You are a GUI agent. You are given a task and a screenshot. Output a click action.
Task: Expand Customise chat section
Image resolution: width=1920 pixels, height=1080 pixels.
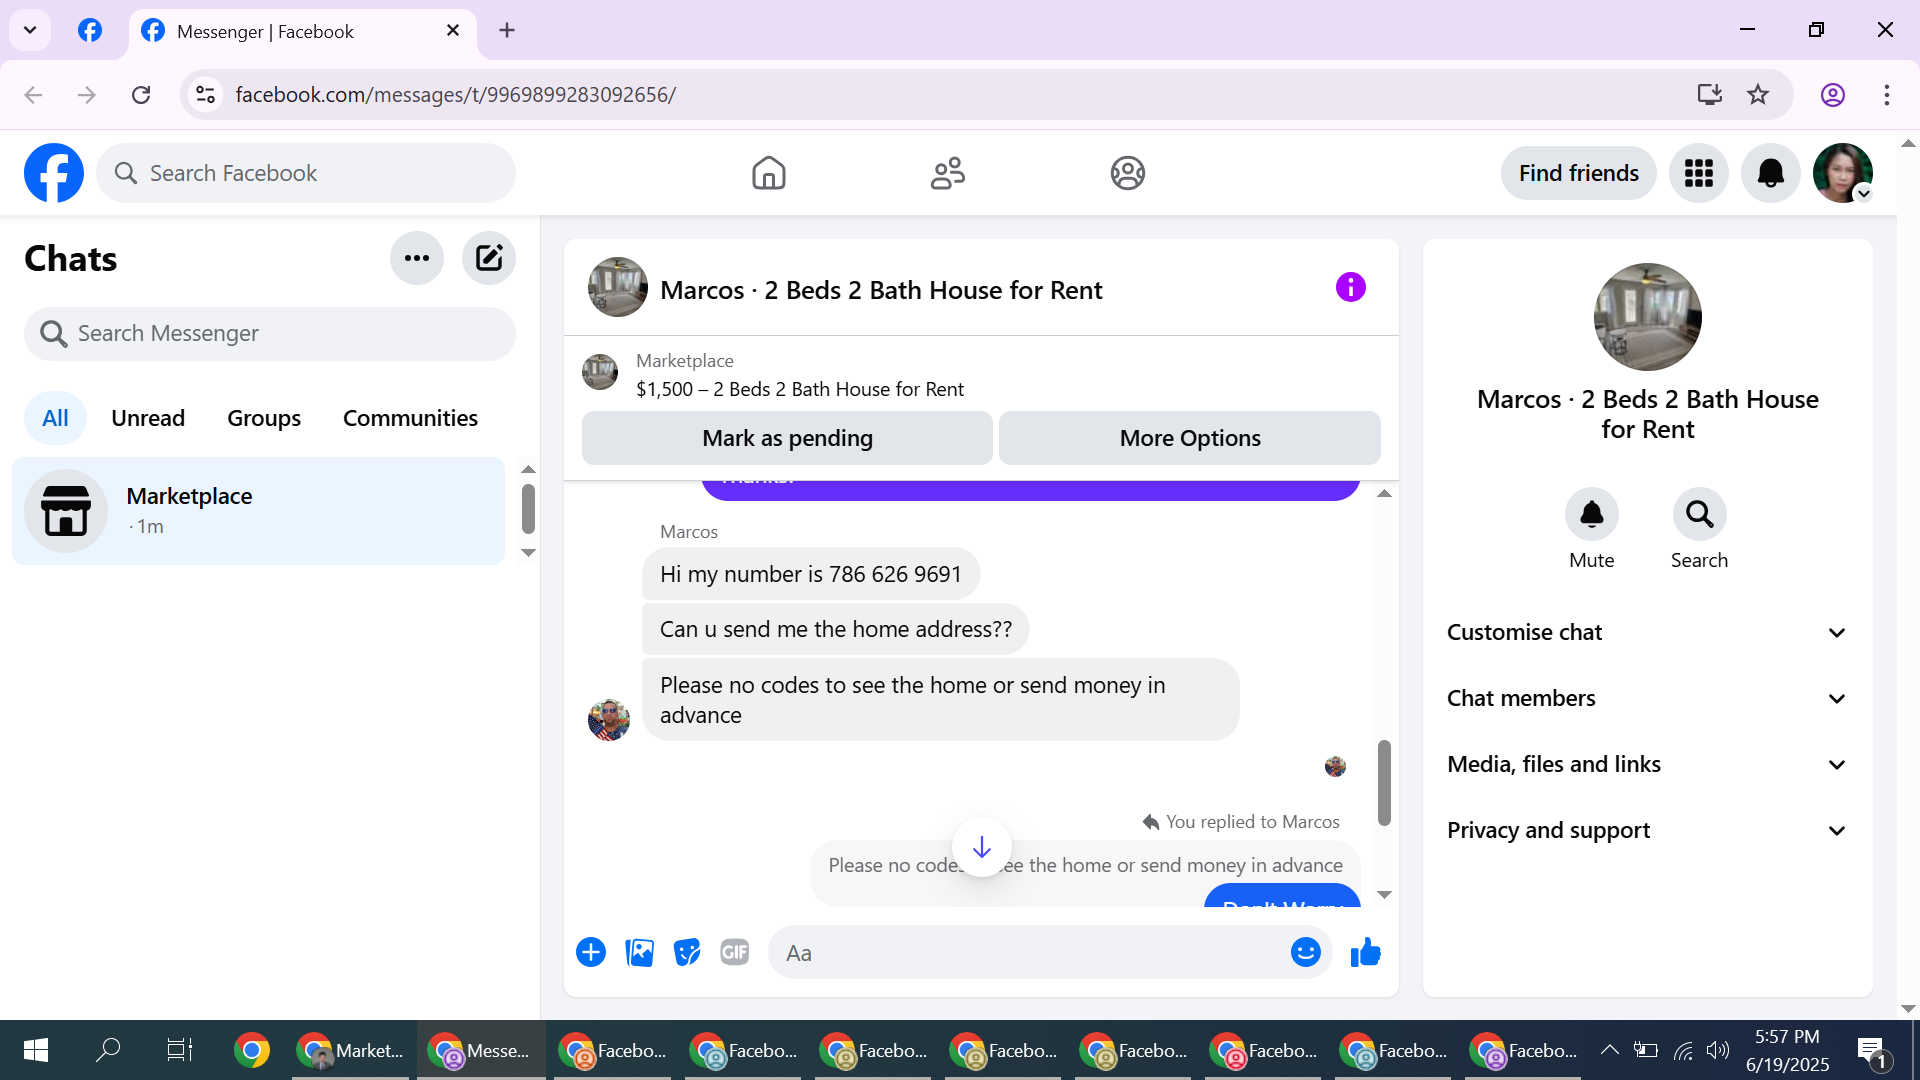point(1648,632)
